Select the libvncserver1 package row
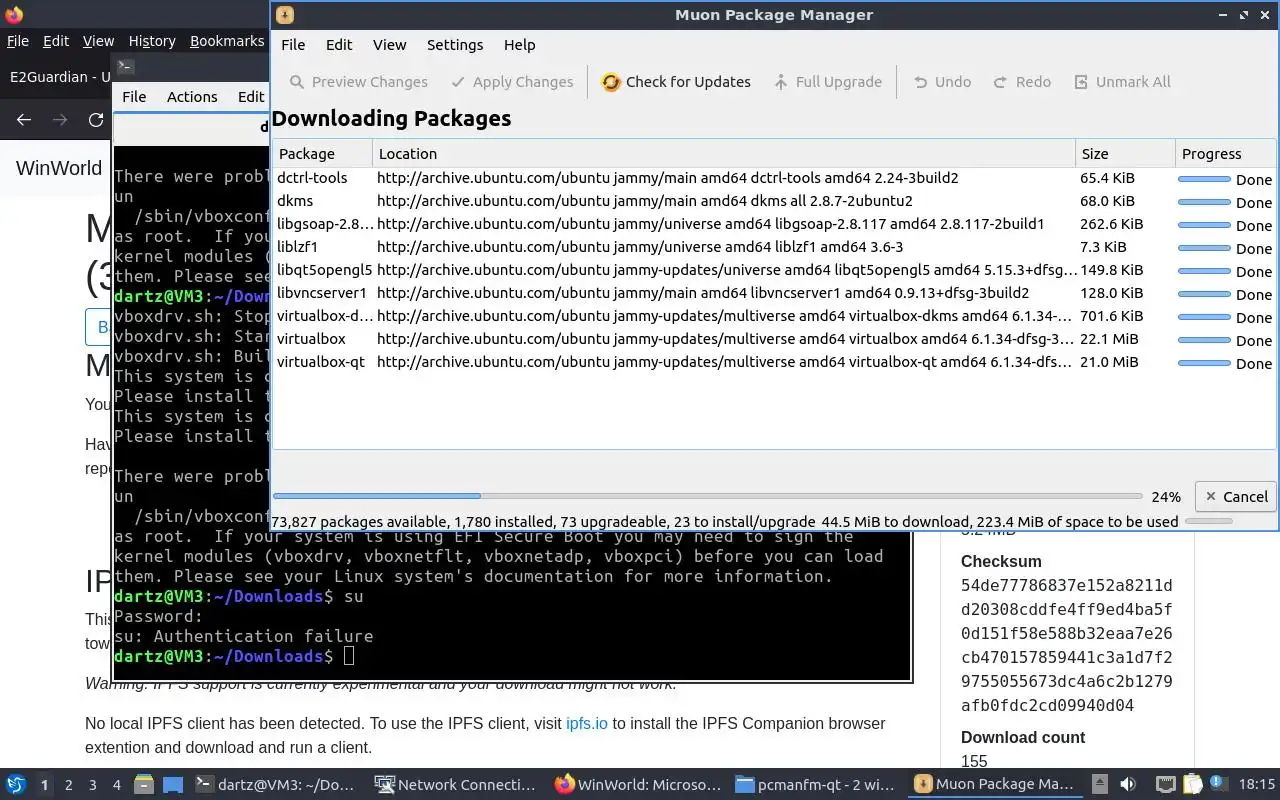Image resolution: width=1280 pixels, height=800 pixels. point(774,293)
